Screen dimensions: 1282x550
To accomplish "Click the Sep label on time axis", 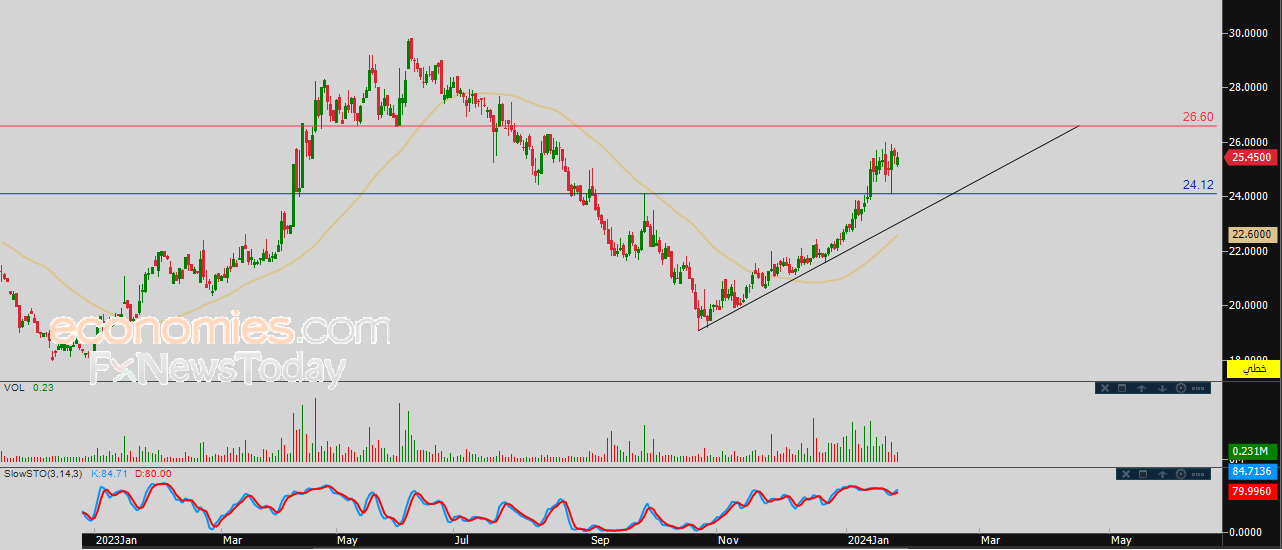I will tap(599, 540).
